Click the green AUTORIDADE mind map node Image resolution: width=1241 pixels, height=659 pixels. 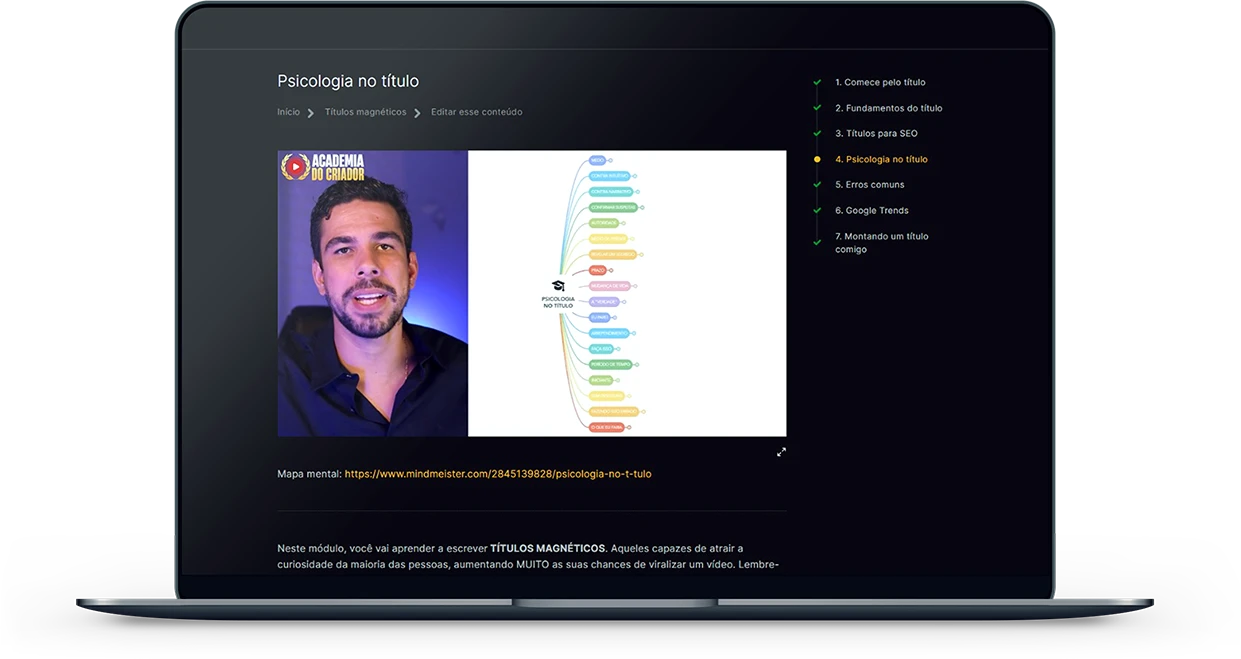pos(604,223)
